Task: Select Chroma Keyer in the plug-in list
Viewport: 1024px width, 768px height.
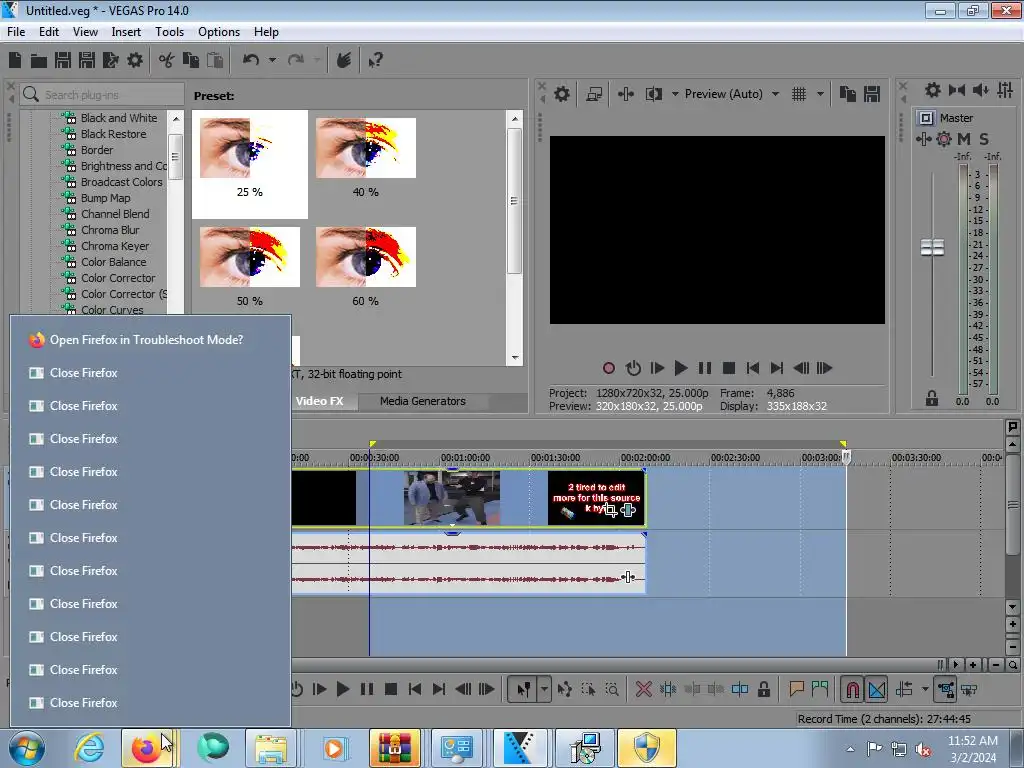Action: [x=115, y=246]
